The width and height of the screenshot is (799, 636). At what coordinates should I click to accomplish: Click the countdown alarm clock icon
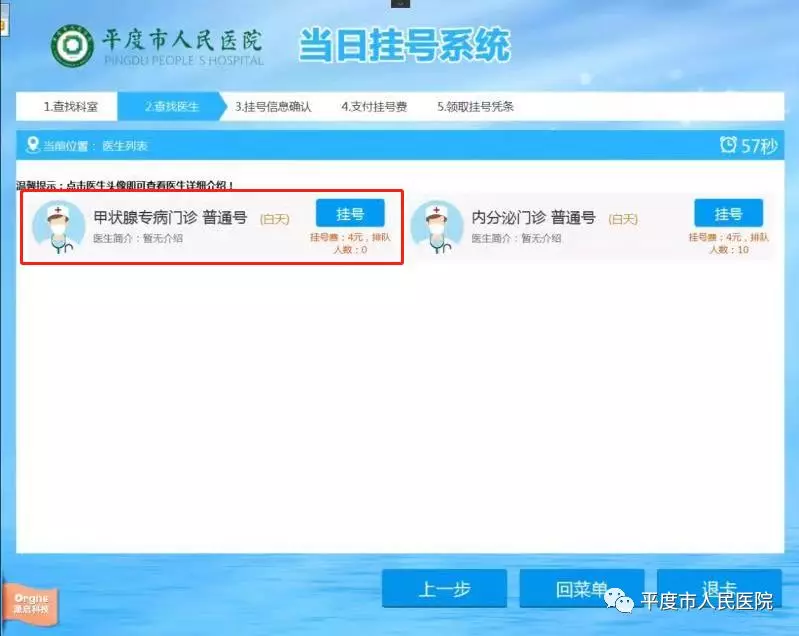pyautogui.click(x=728, y=146)
